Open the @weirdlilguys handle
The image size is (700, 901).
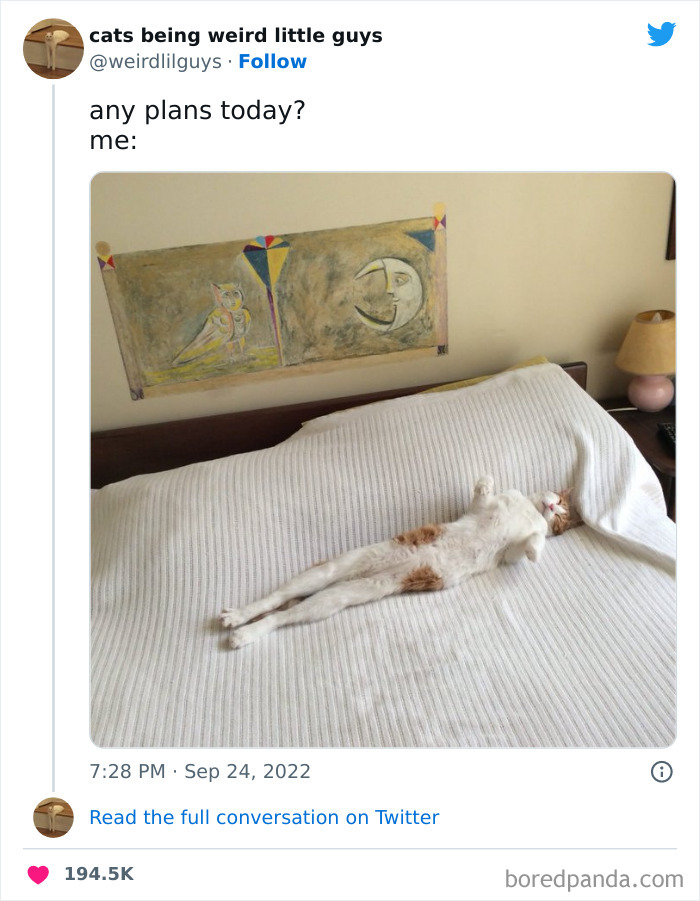[155, 62]
